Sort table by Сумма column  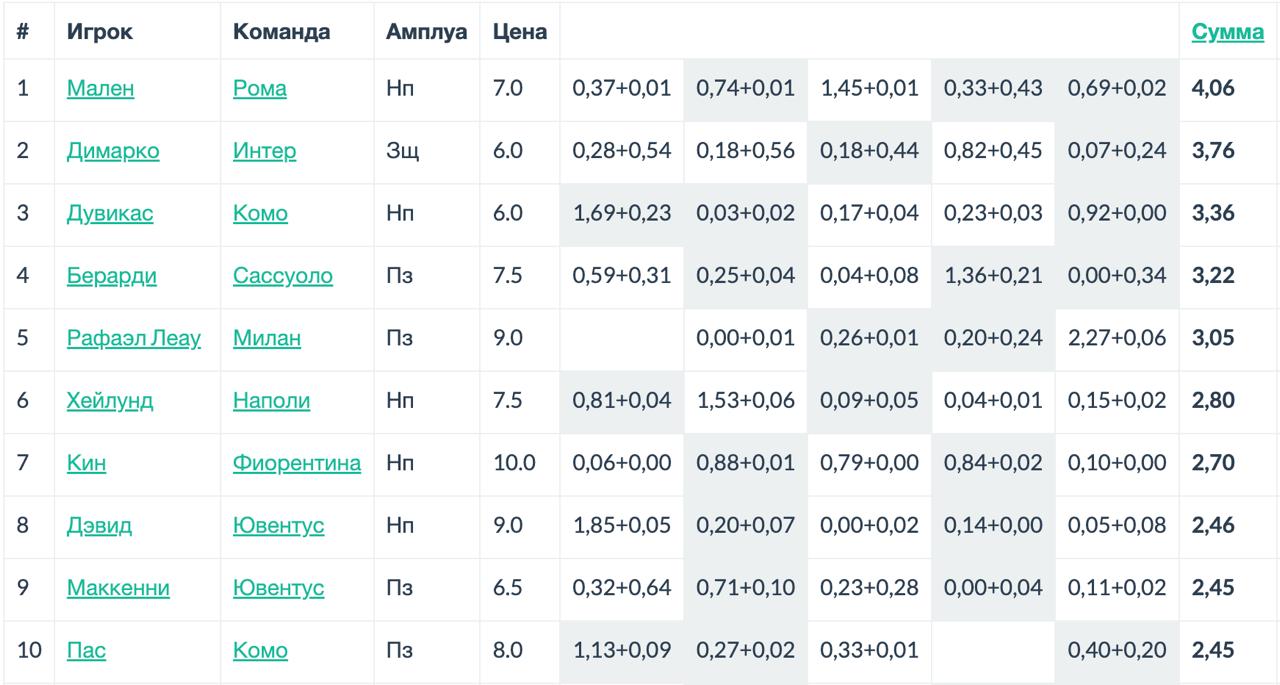click(x=1227, y=32)
